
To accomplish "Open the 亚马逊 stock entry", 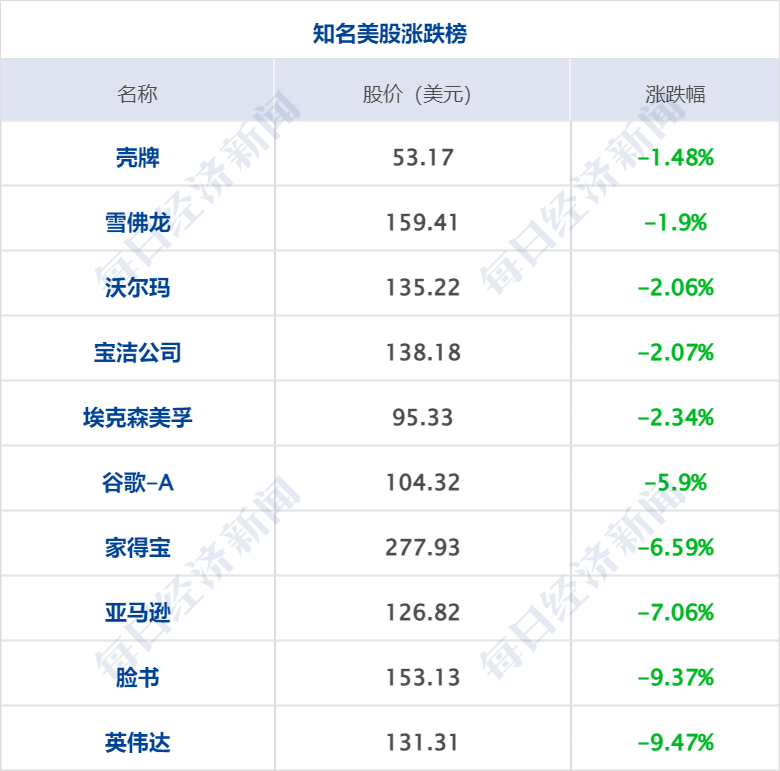I will pos(138,612).
